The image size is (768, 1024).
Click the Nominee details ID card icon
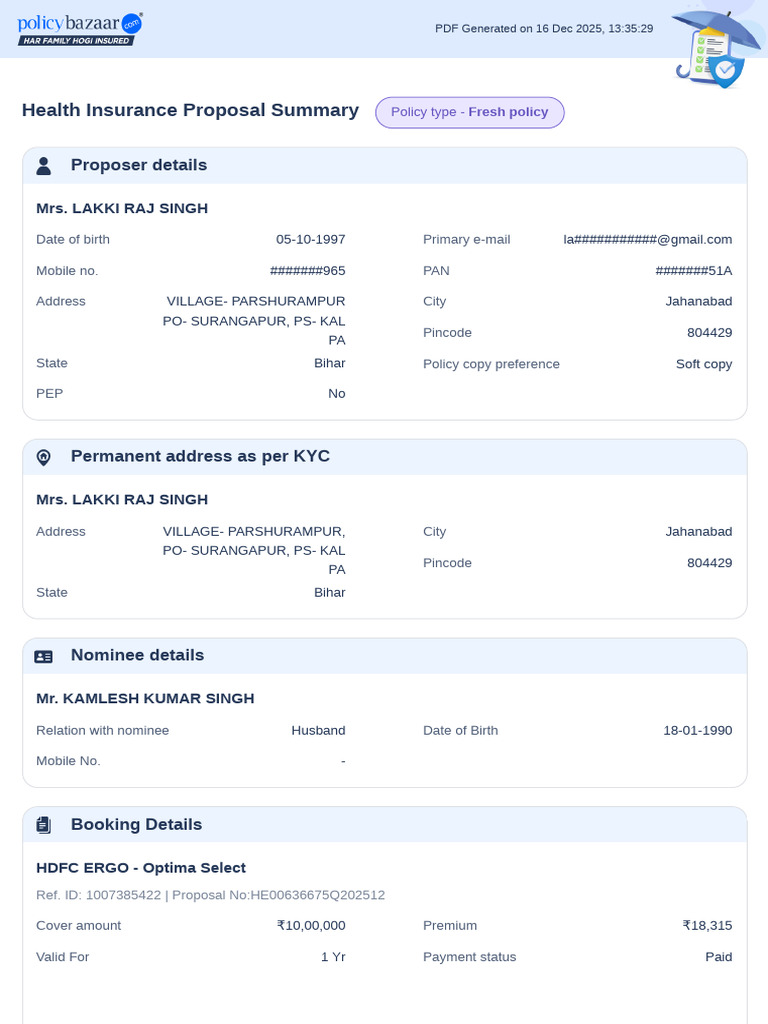(44, 656)
